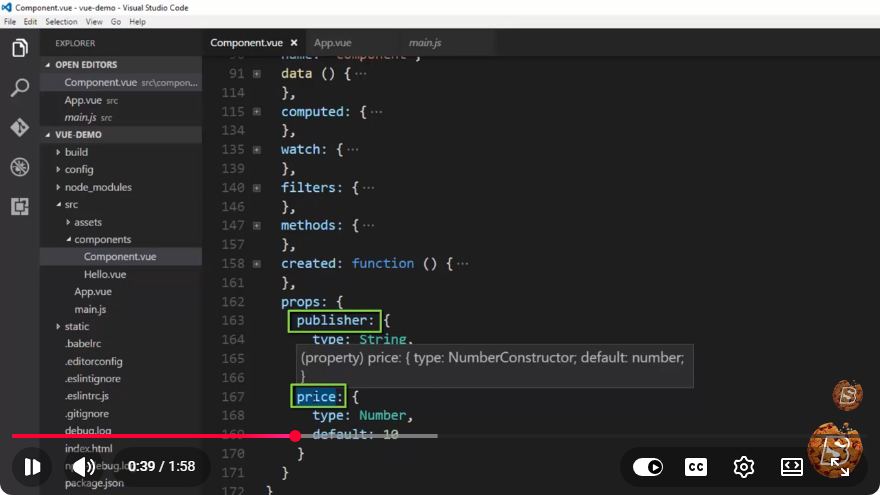Open the Explorer files icon in activity bar
This screenshot has height=495, width=880.
(x=20, y=48)
